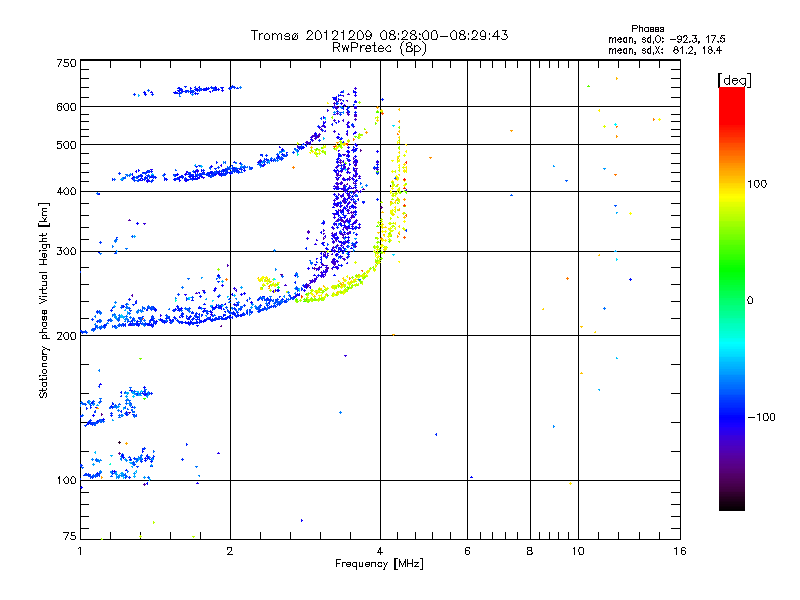
Task: Click the colorbar "0" tick label
Action: click(x=750, y=300)
